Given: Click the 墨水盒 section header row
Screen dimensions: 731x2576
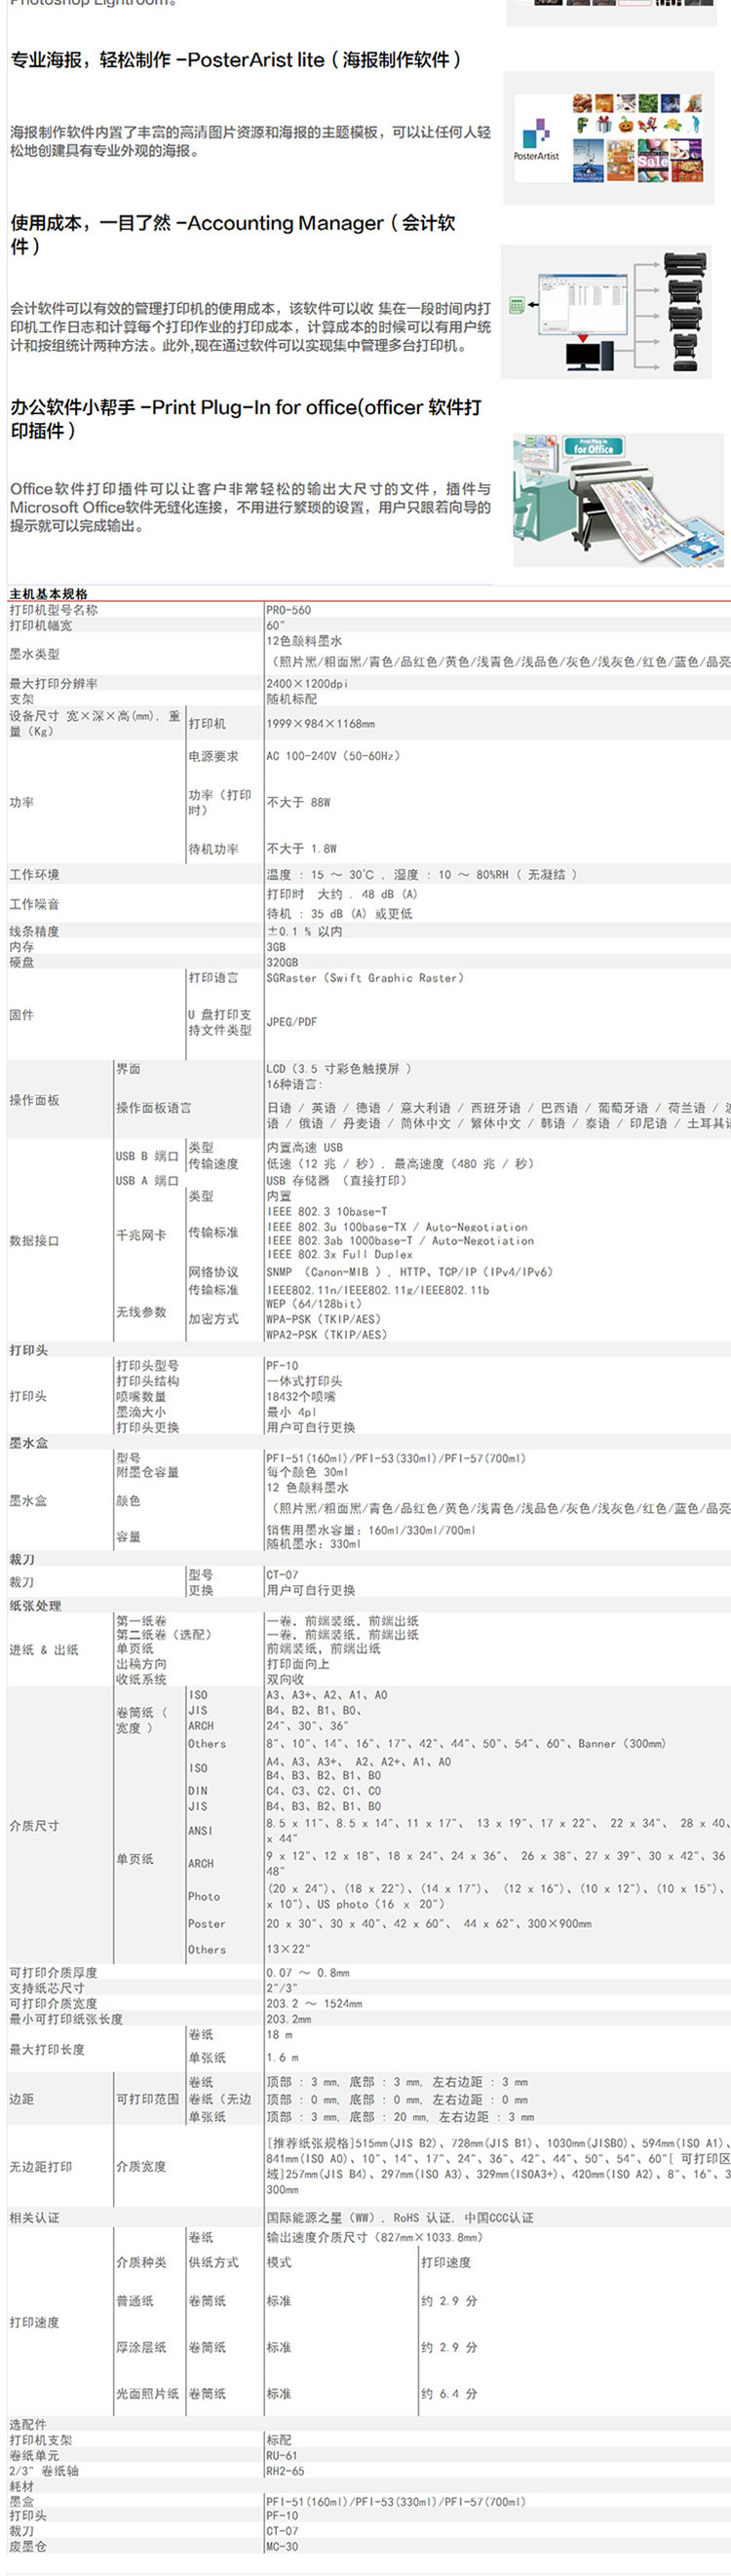Looking at the screenshot, I should pos(29,1443).
